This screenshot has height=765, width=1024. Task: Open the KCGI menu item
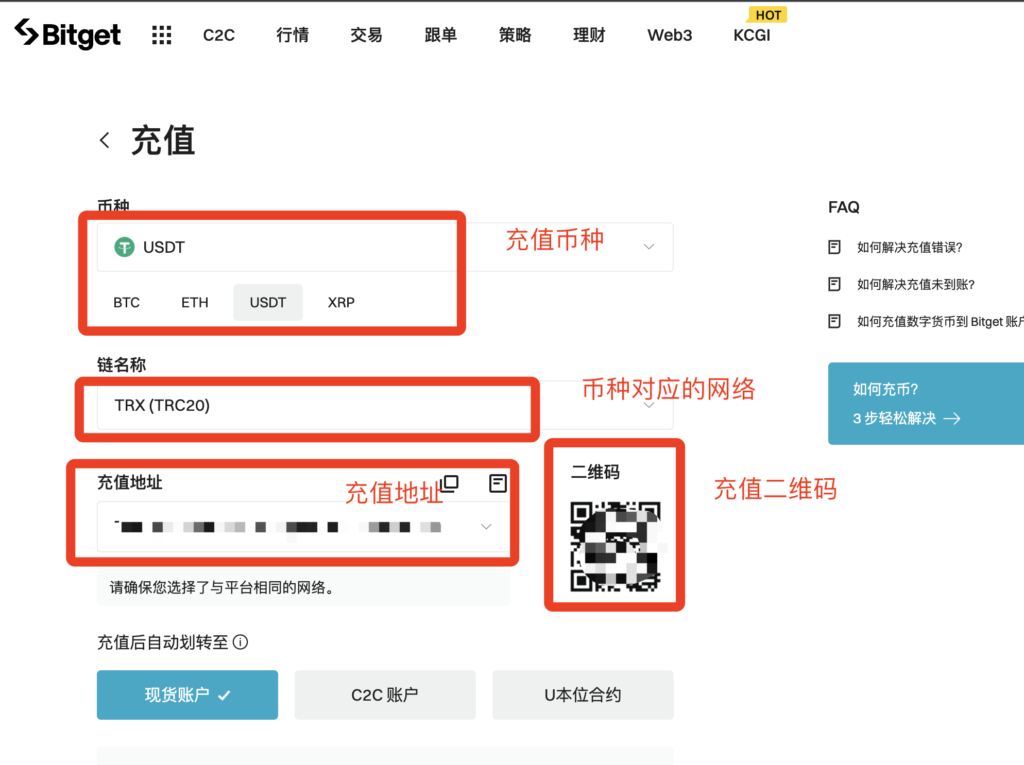(752, 35)
